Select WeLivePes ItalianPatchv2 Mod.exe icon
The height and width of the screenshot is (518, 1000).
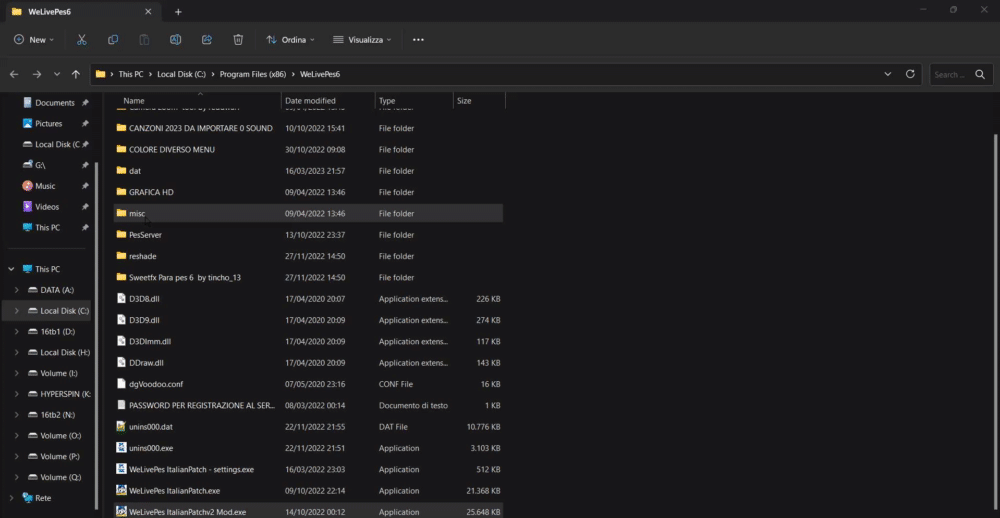(121, 512)
